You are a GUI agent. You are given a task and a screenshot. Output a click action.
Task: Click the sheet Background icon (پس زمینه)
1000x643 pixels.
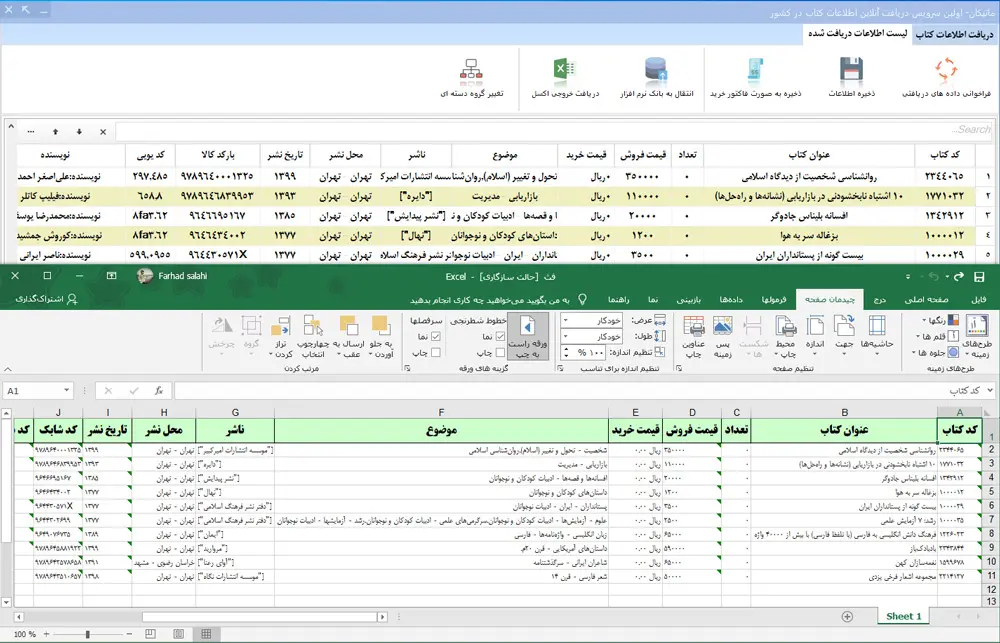(723, 336)
